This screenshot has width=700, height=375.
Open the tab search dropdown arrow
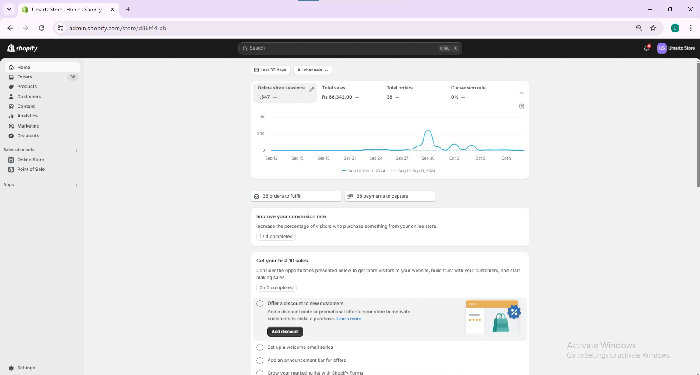point(9,9)
